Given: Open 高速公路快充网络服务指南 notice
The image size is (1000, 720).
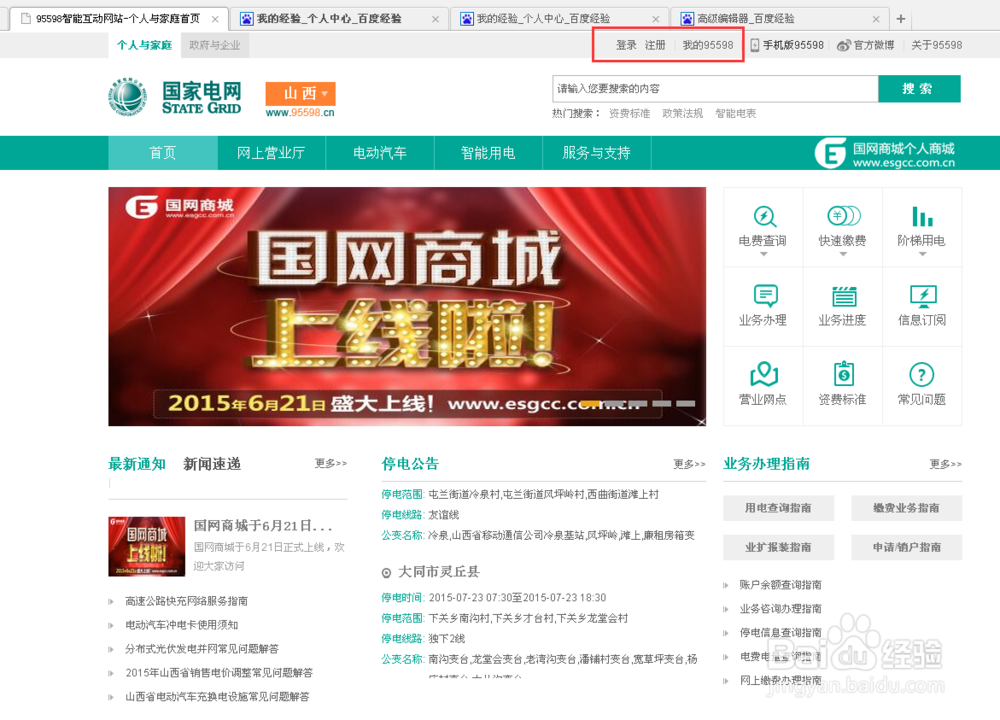Looking at the screenshot, I should click(x=186, y=601).
